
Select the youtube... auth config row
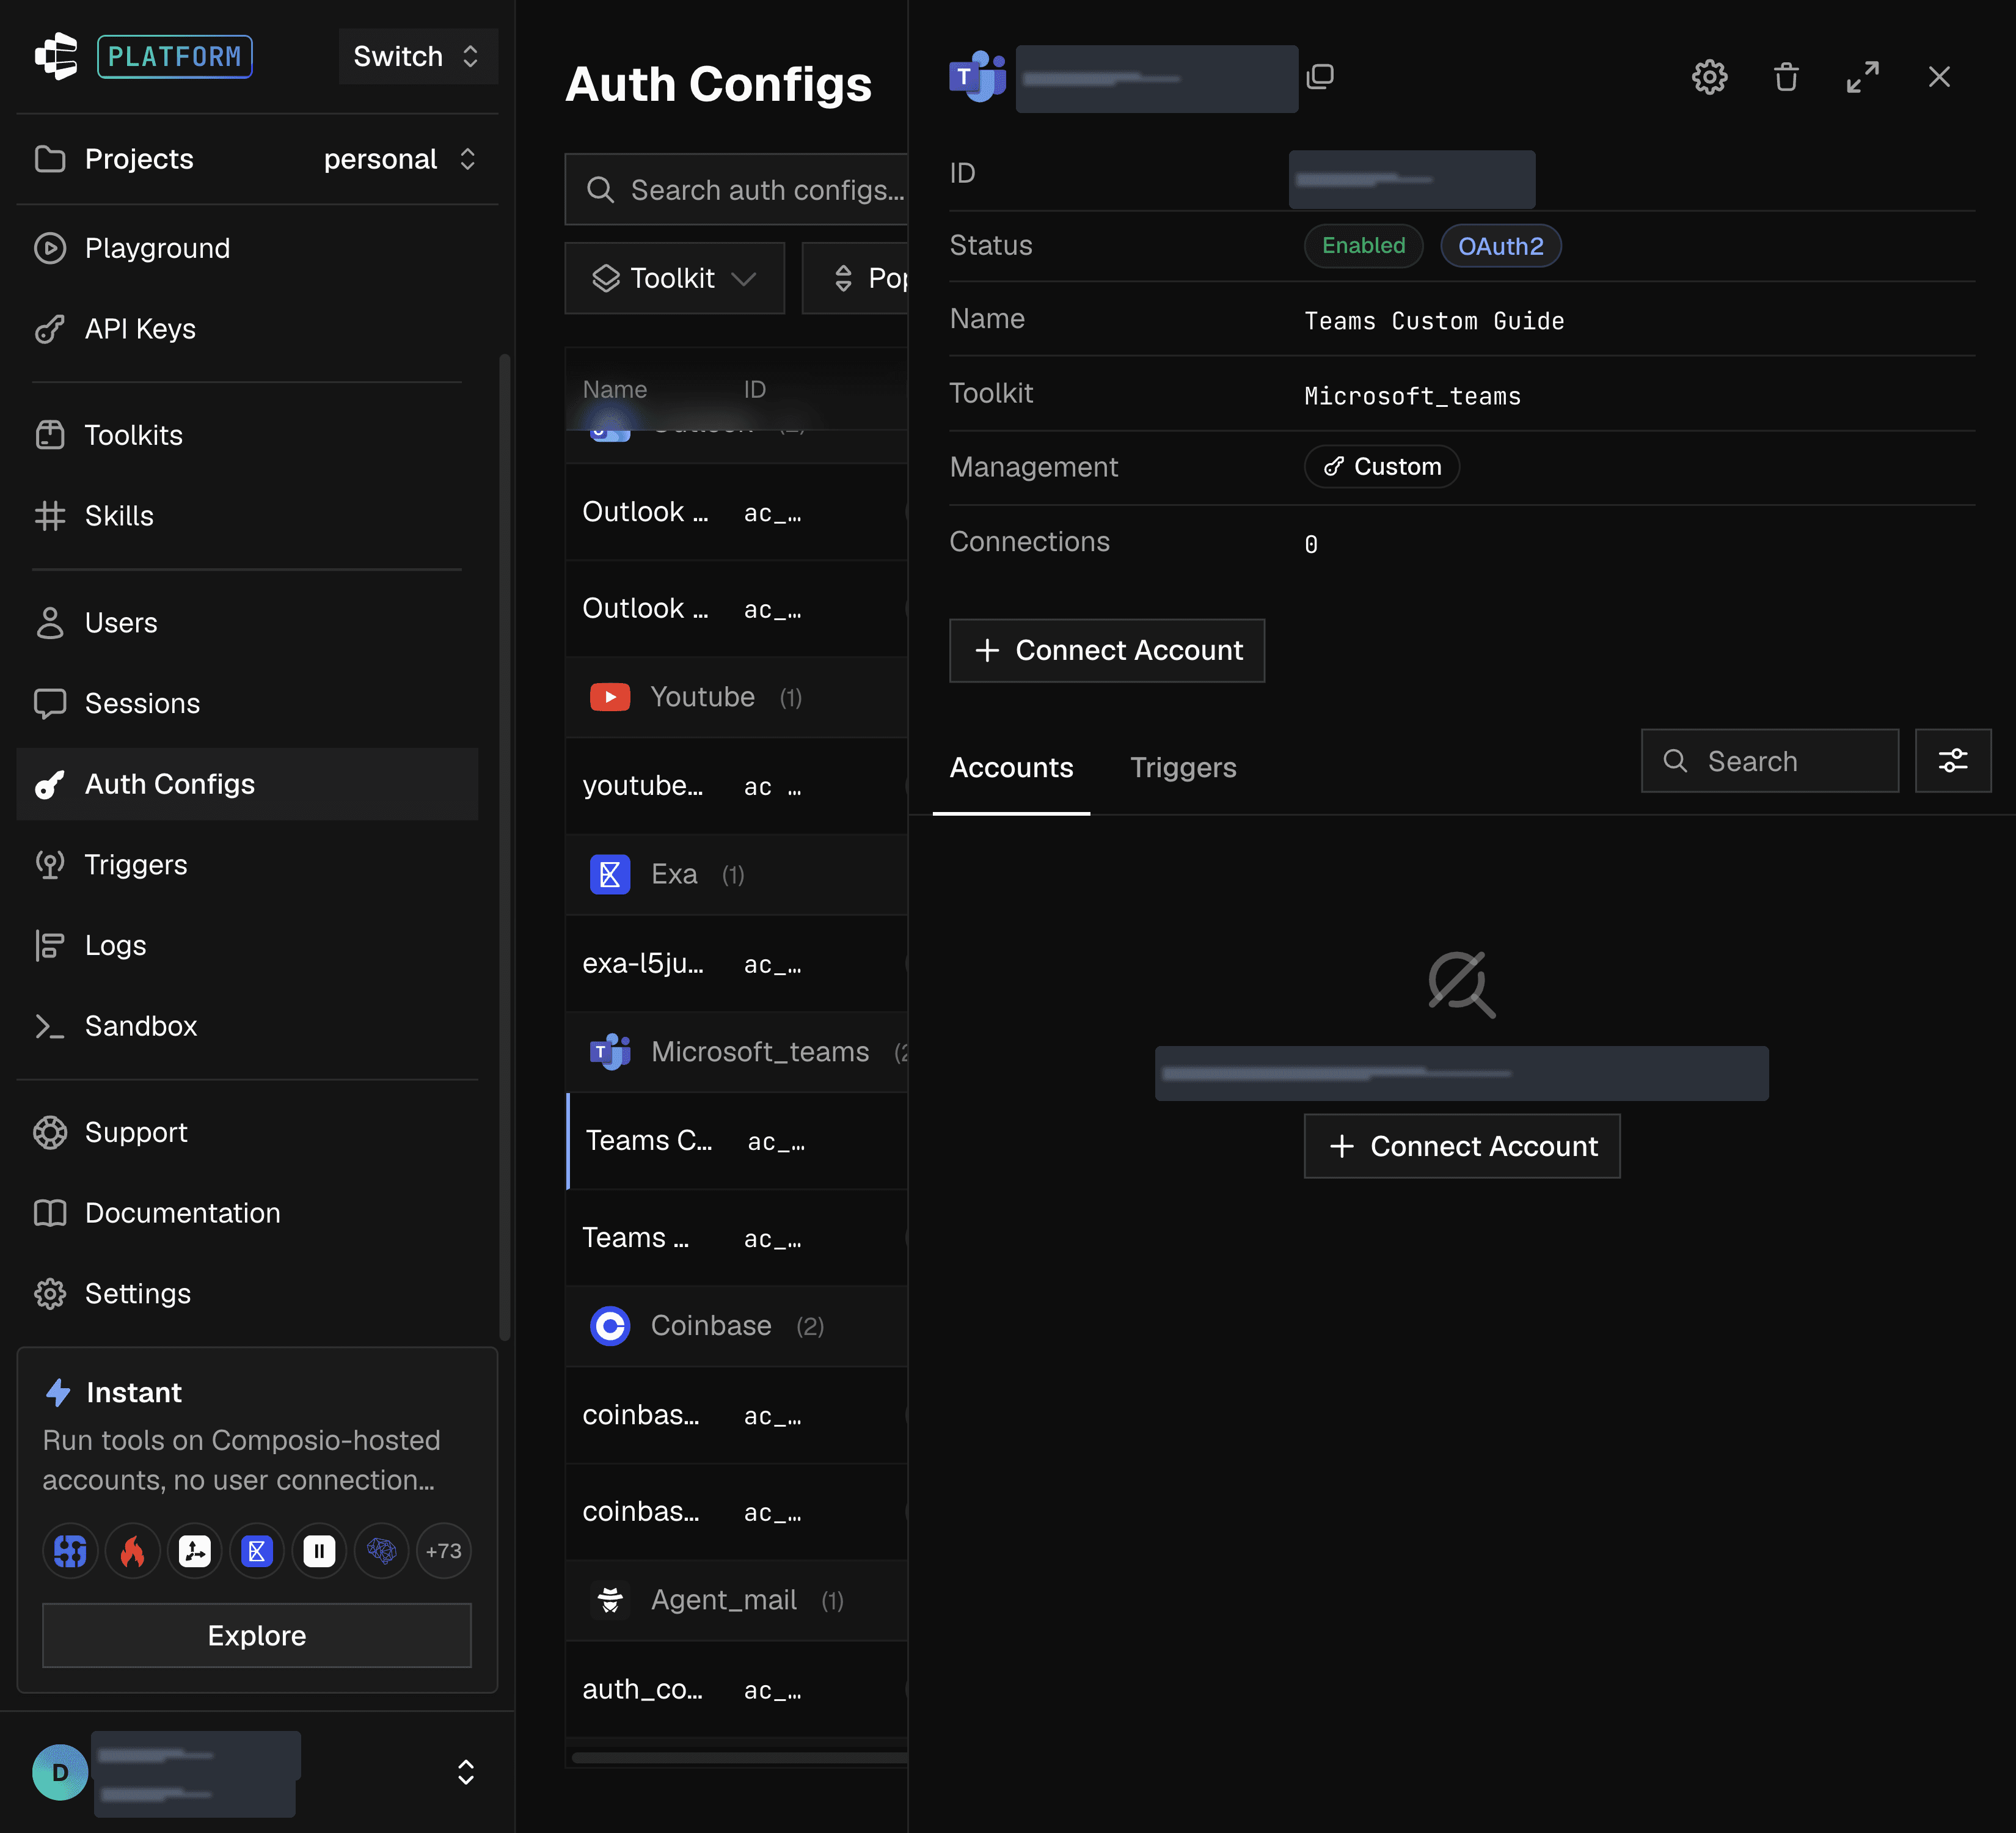click(736, 786)
